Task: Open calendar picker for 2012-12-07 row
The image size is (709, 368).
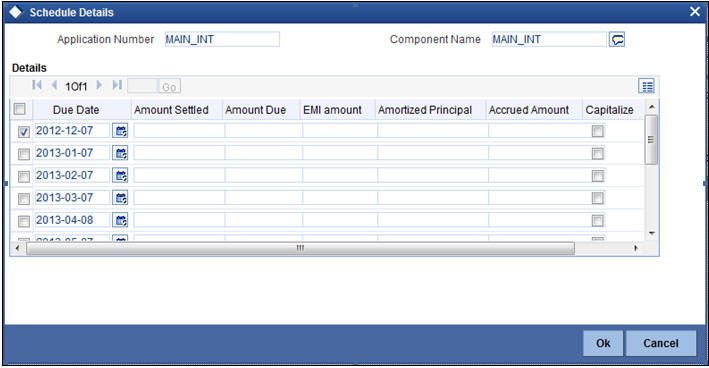Action: pyautogui.click(x=120, y=131)
